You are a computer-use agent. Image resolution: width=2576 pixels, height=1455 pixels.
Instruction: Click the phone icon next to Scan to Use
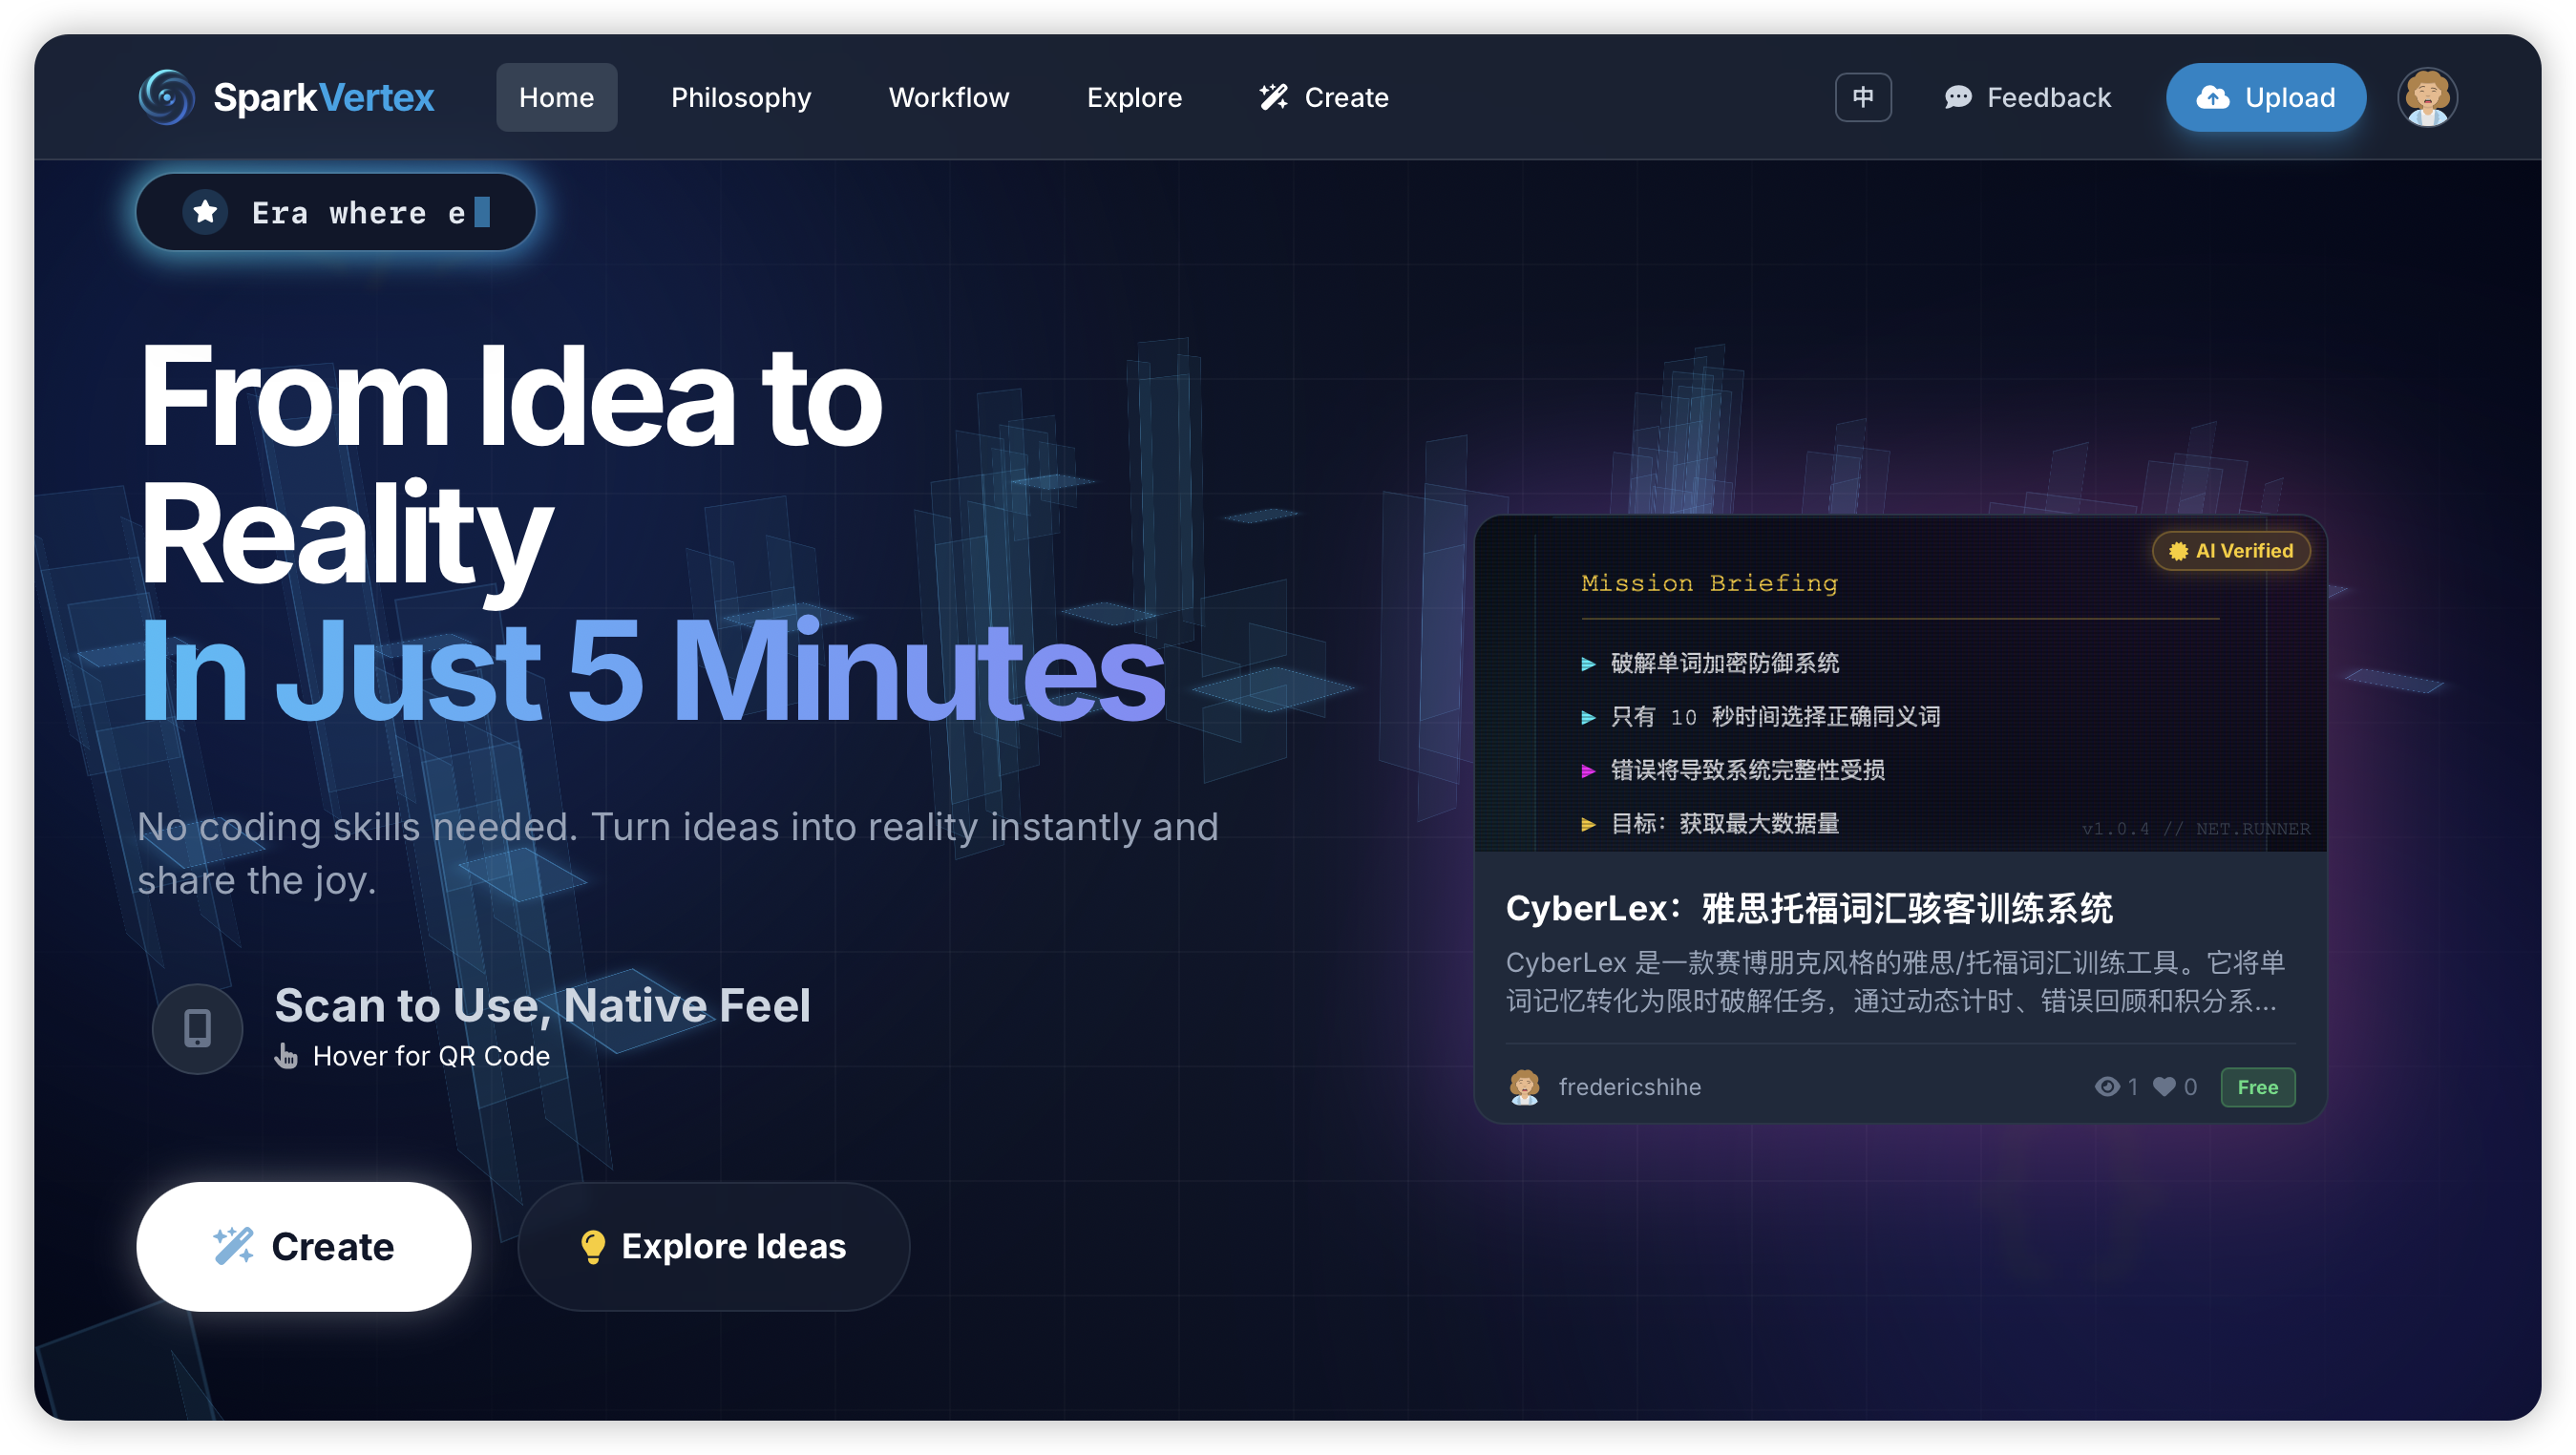197,1028
